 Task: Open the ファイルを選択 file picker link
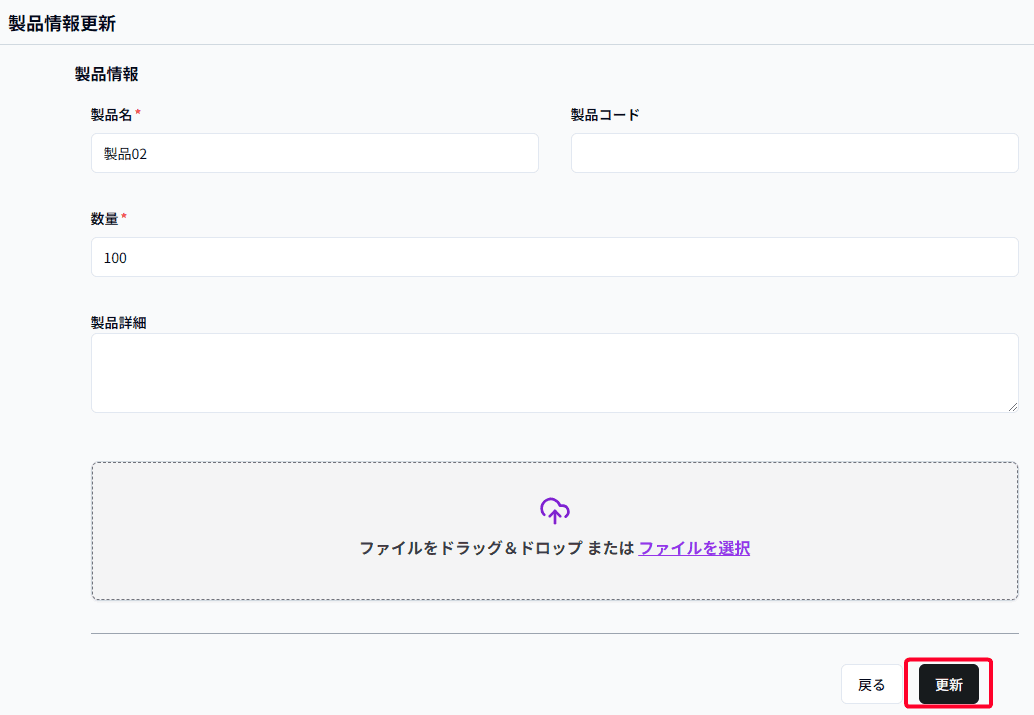(694, 548)
